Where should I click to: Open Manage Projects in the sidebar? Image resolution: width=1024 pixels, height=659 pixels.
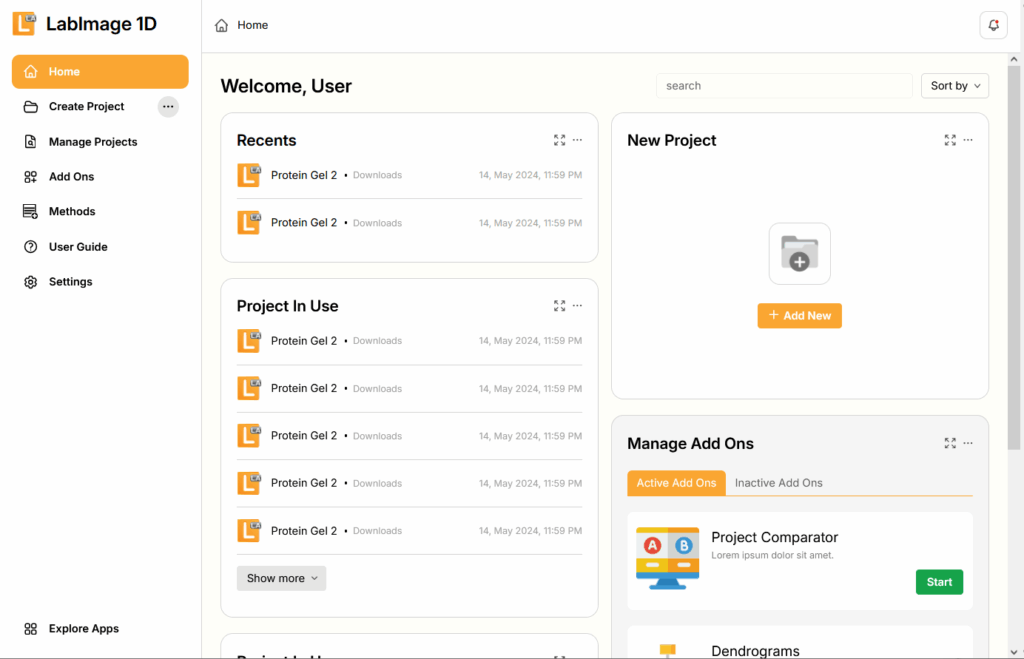point(93,142)
